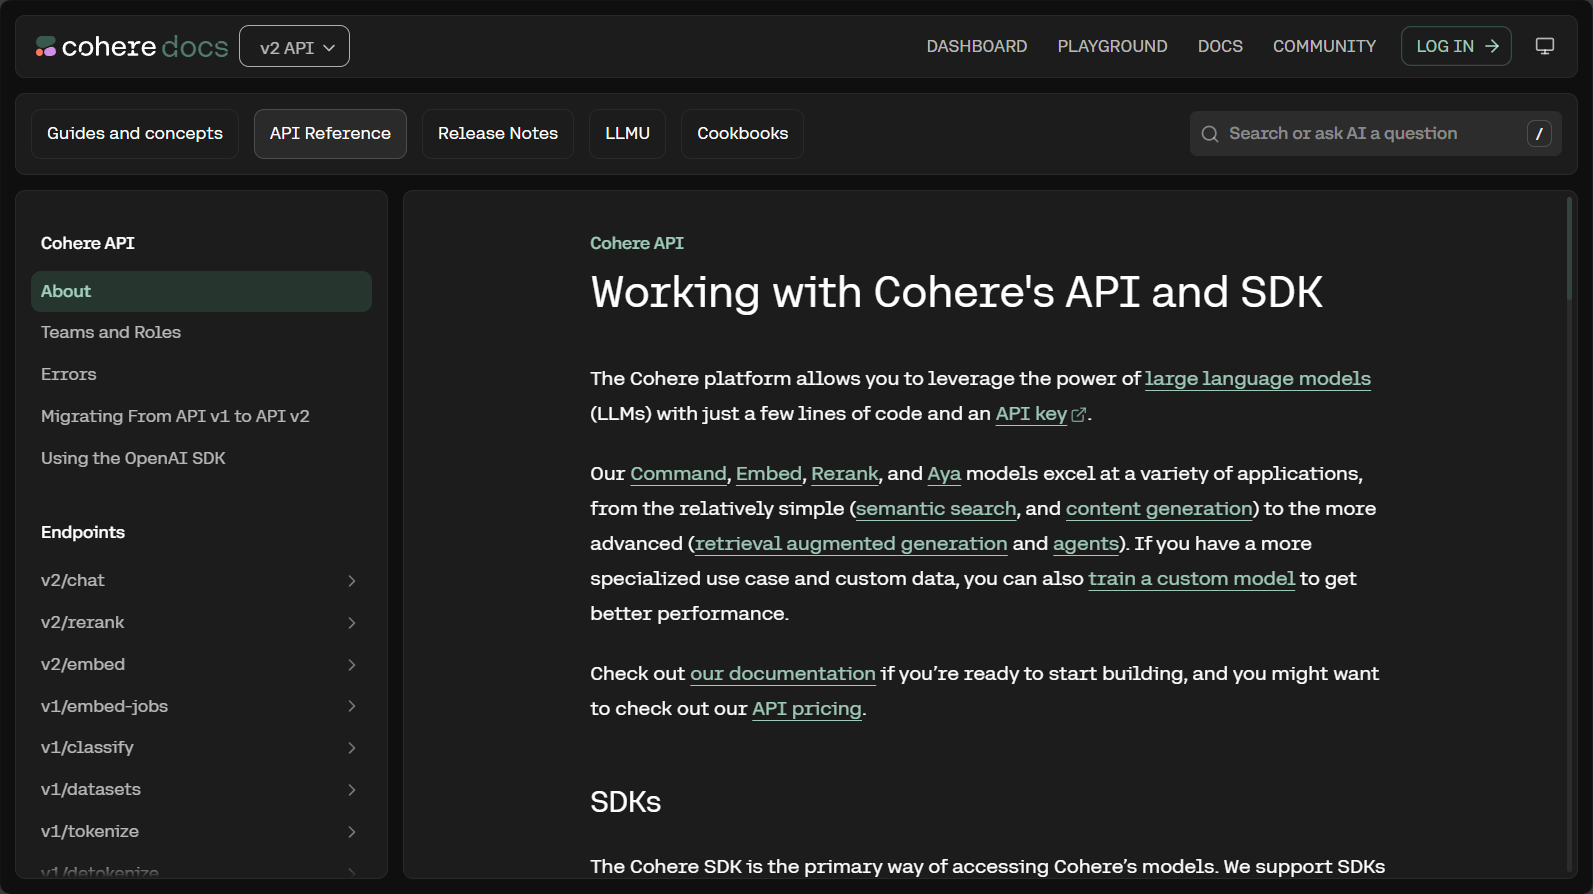This screenshot has height=894, width=1593.
Task: Expand the v2/embed endpoint chevron
Action: tap(352, 665)
